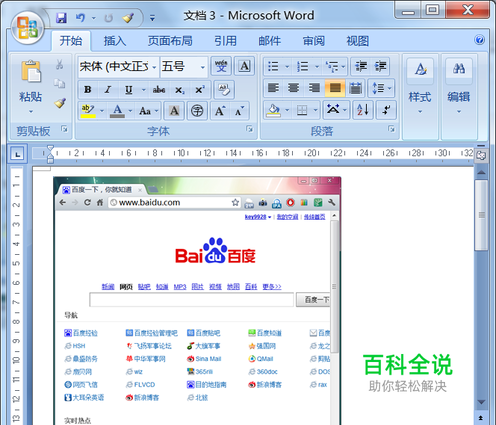Open Word help question mark

pyautogui.click(x=479, y=40)
